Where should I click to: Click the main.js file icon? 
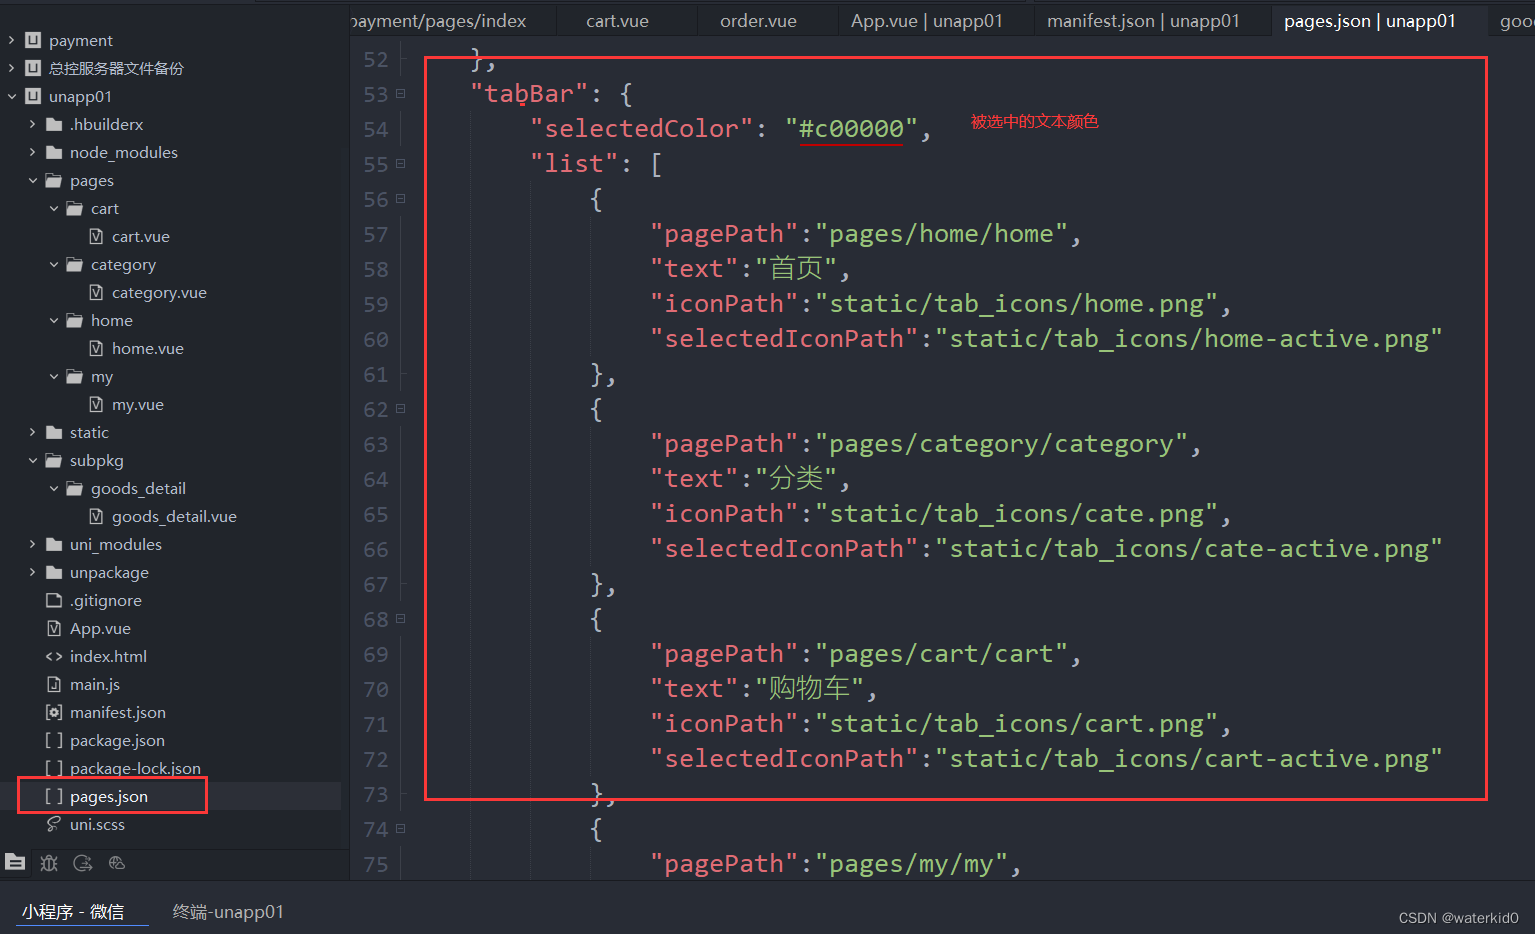(x=54, y=684)
